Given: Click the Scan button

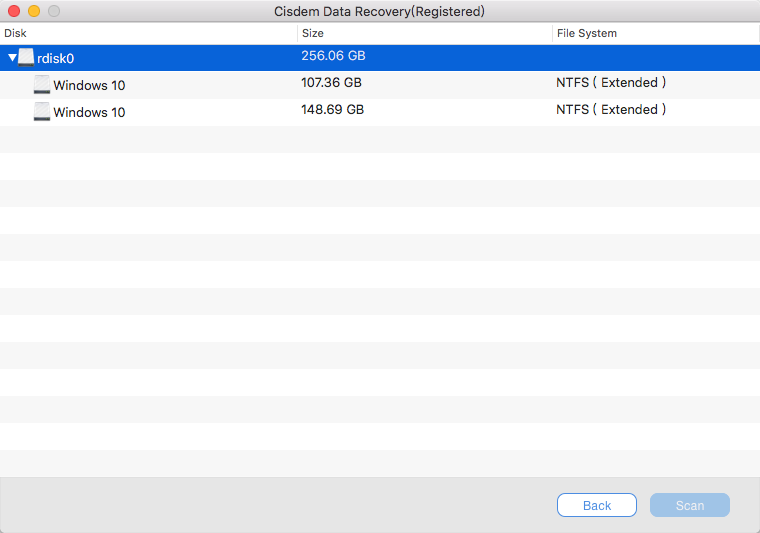Looking at the screenshot, I should coord(690,505).
